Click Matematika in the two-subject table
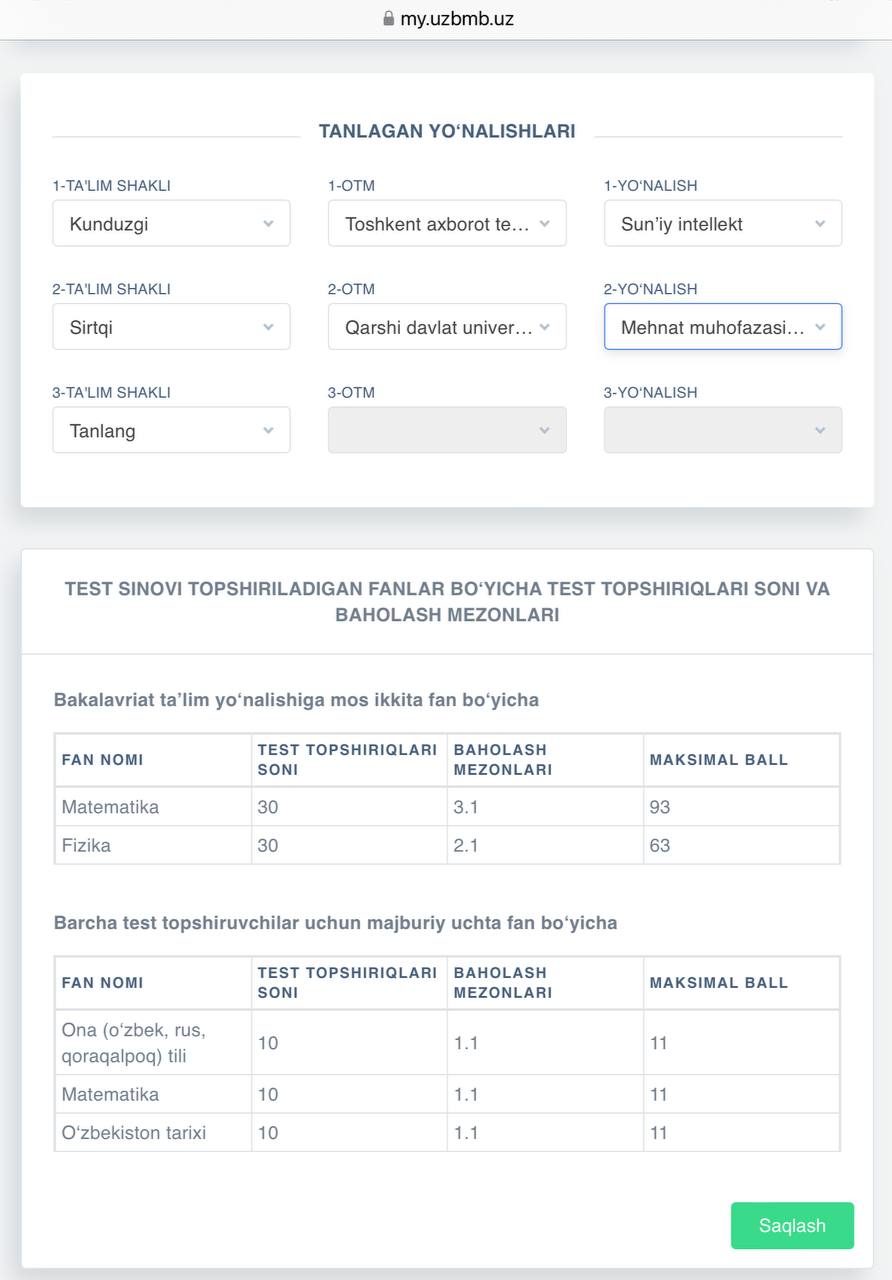This screenshot has height=1280, width=892. [110, 807]
